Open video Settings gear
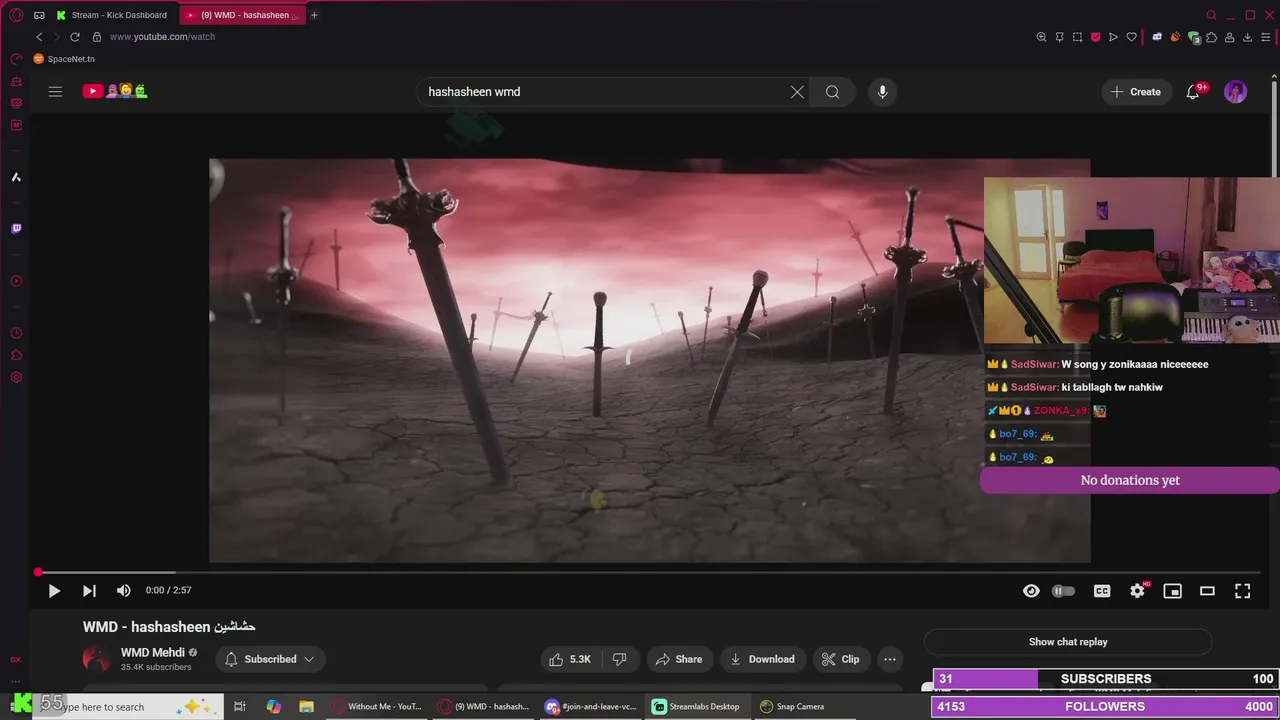 1137,591
